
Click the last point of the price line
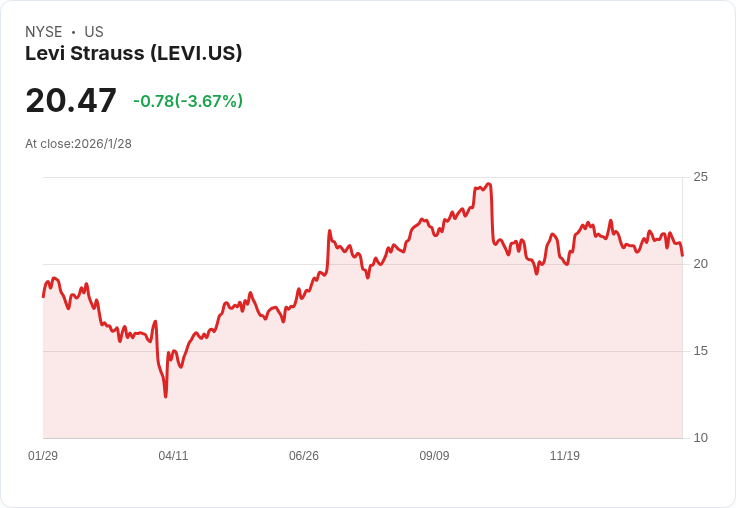(x=682, y=255)
